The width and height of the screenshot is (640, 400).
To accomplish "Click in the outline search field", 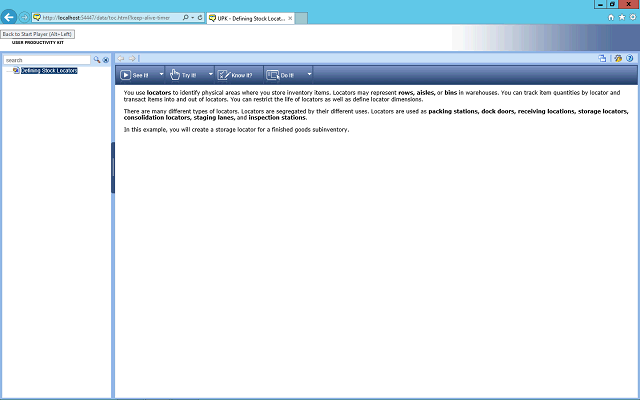I will (47, 60).
